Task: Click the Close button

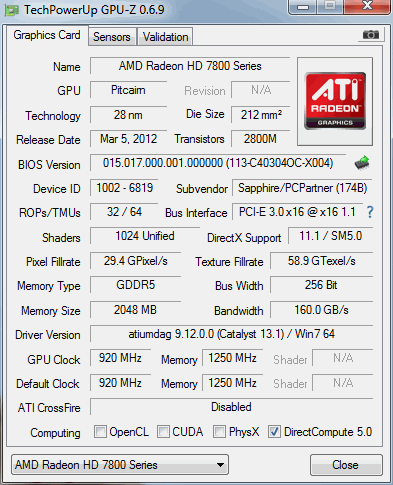Action: coord(346,465)
